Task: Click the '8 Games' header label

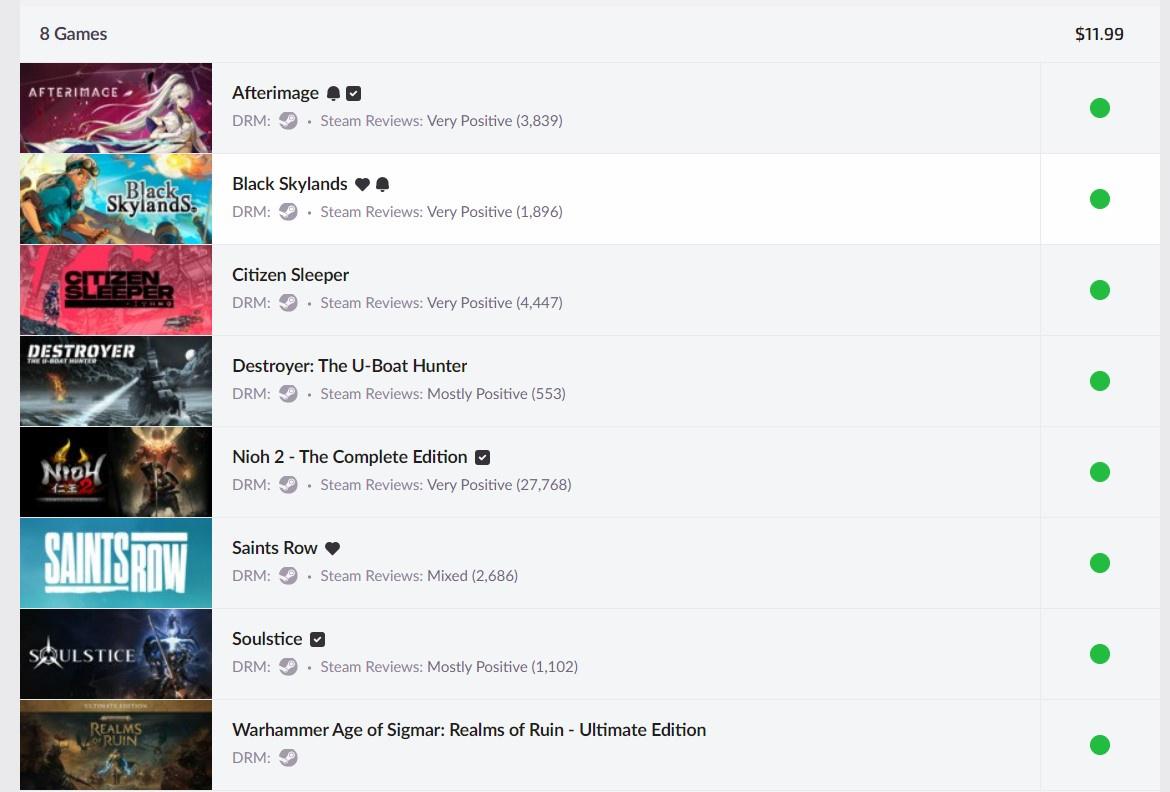Action: click(x=73, y=34)
